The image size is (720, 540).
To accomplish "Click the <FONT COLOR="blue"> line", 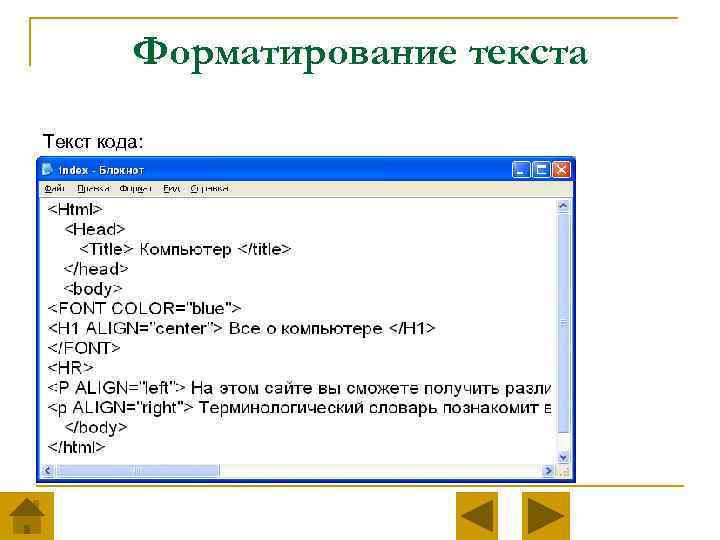I will point(144,309).
